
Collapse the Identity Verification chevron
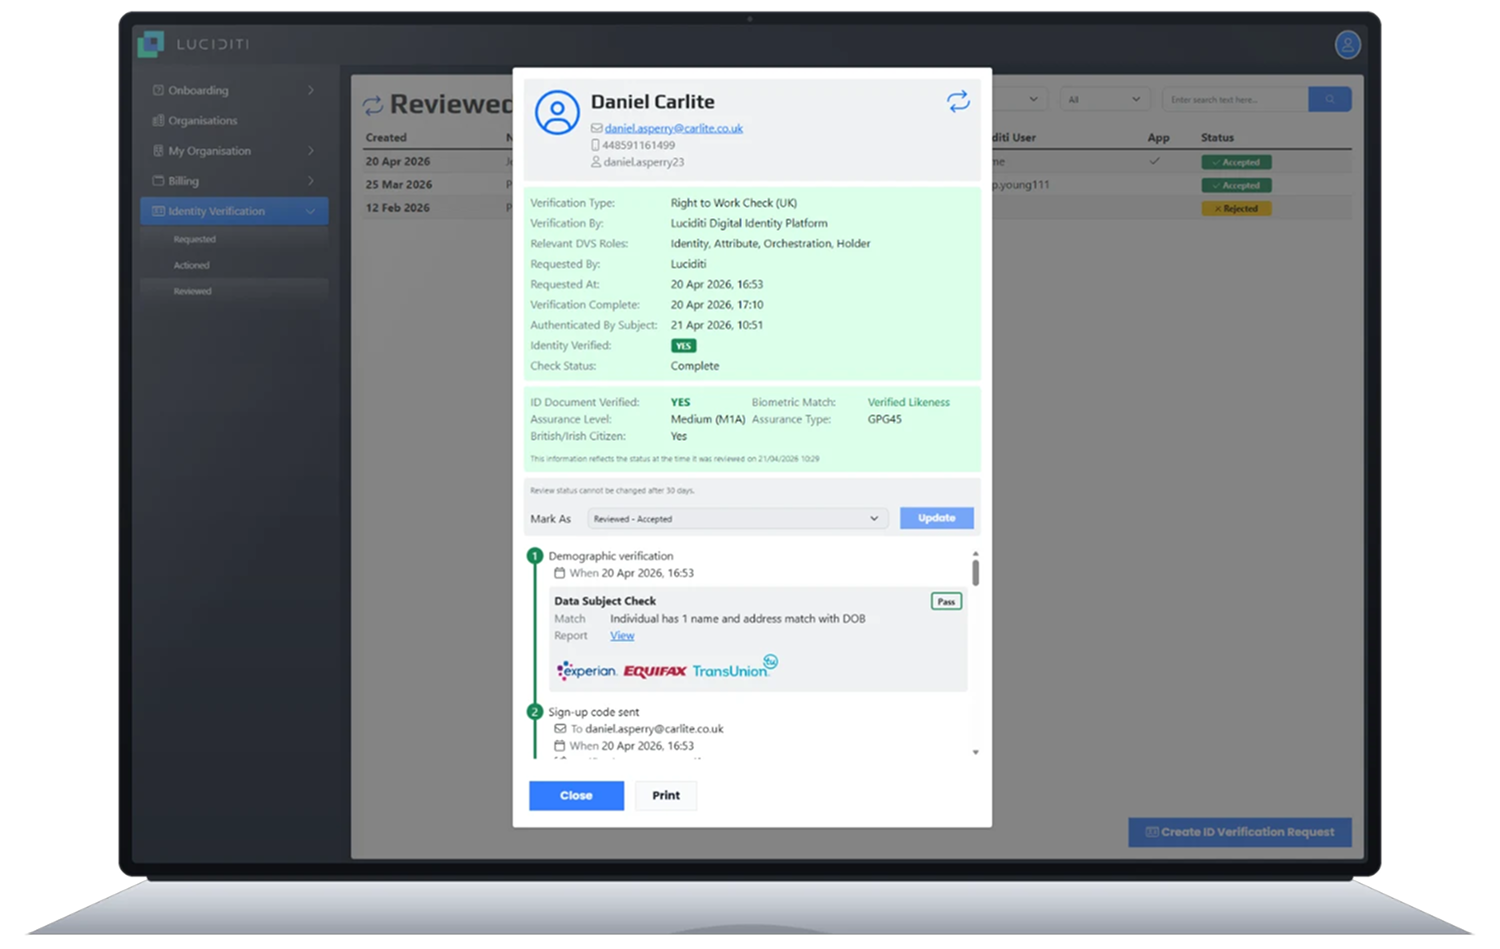pos(311,211)
